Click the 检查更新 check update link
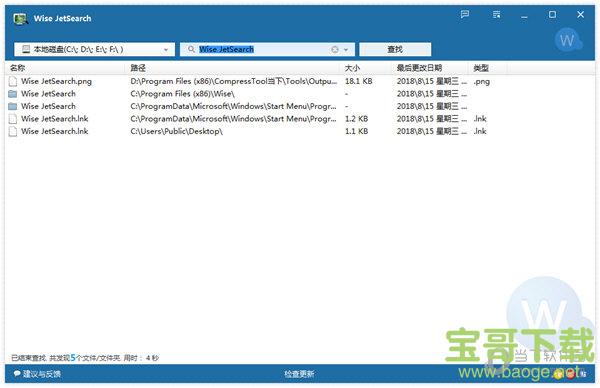This screenshot has width=600, height=388. 299,374
